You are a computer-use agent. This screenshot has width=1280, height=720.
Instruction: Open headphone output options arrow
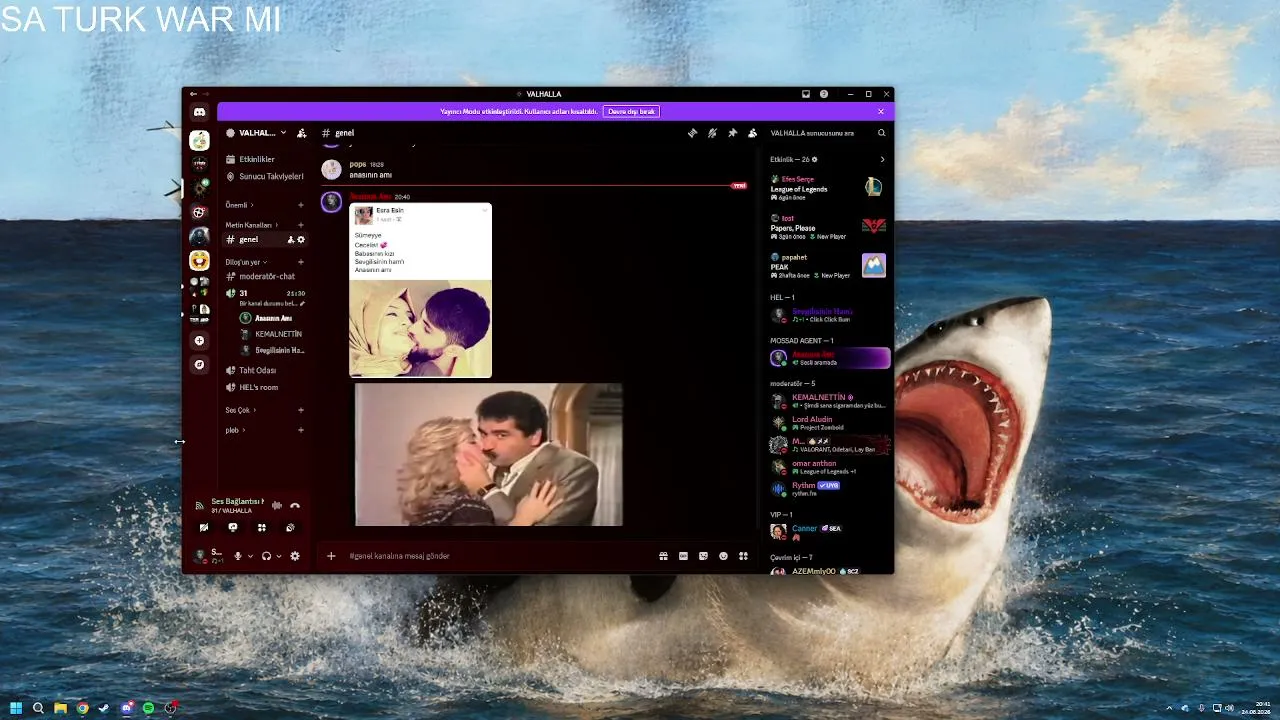coord(279,556)
